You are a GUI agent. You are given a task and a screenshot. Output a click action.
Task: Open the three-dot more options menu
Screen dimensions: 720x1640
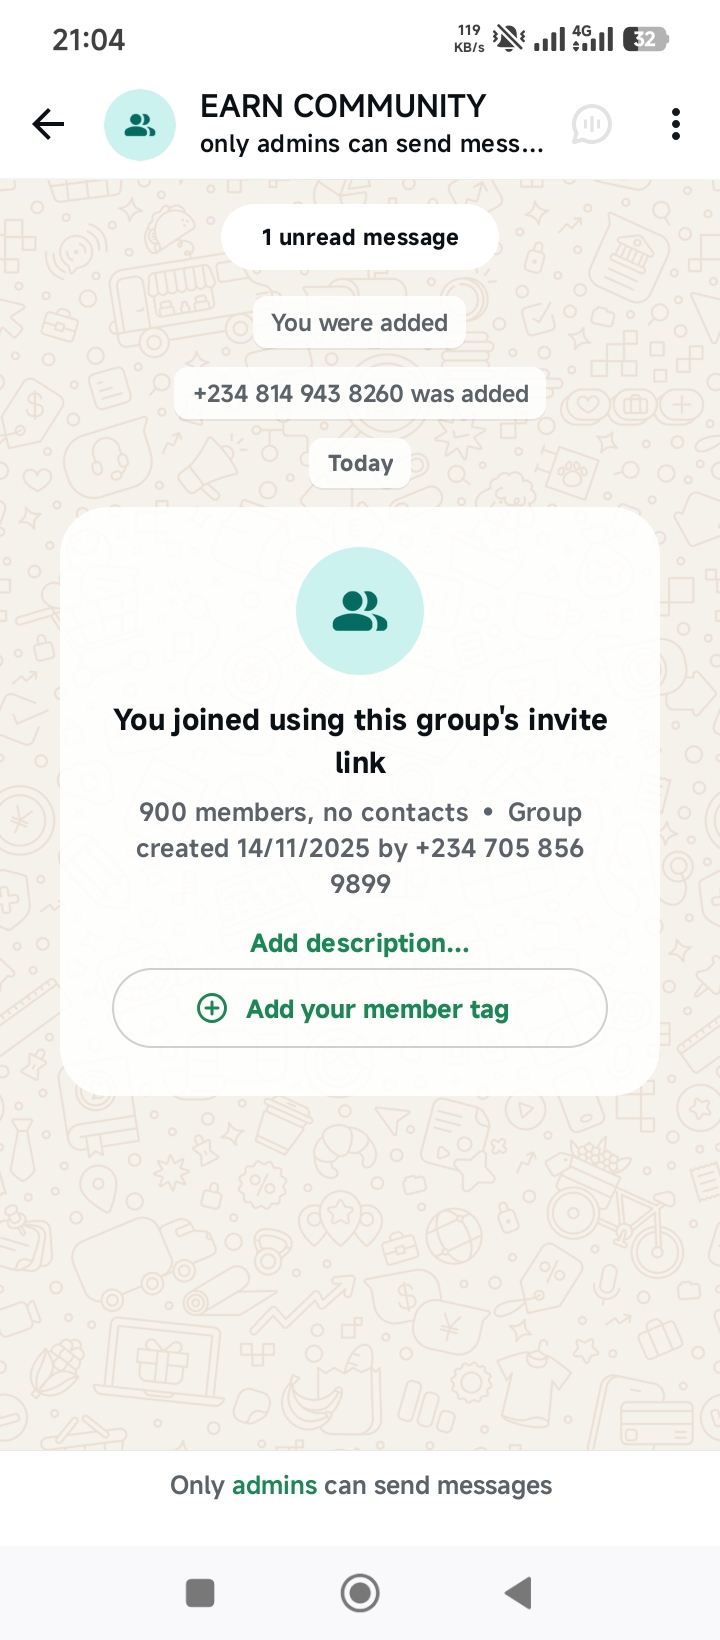676,124
